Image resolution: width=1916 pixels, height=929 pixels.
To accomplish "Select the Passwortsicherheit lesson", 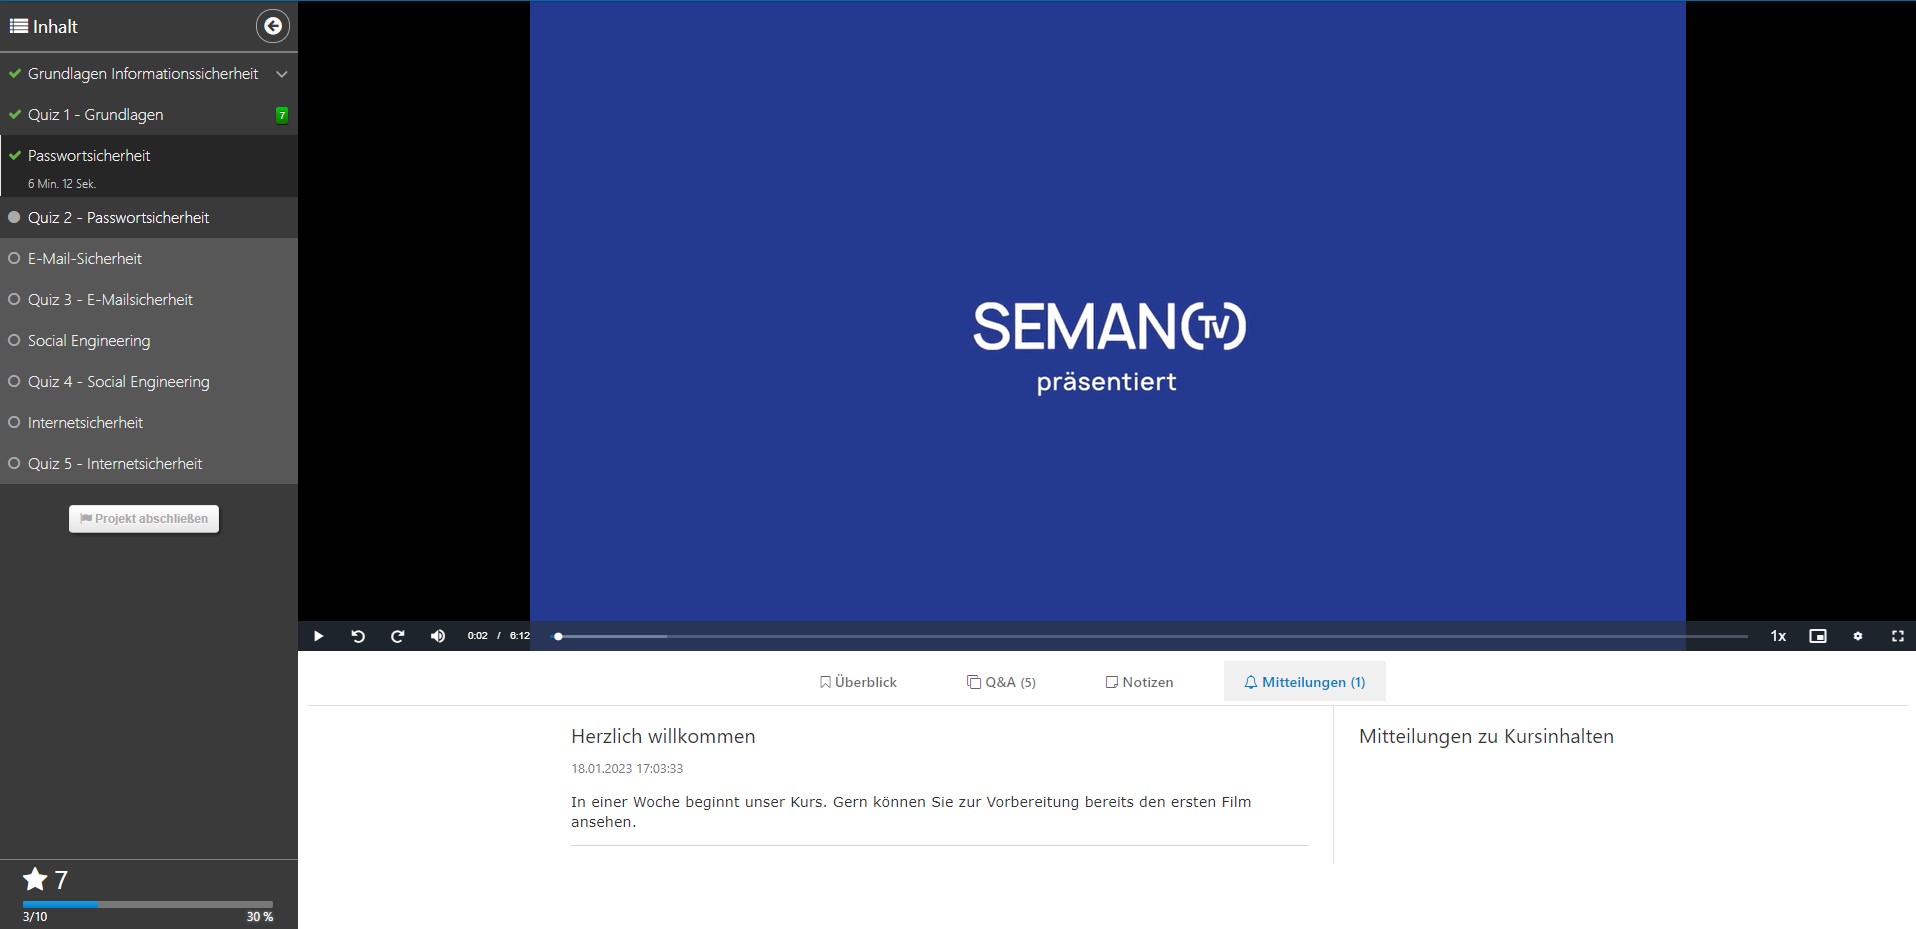I will click(x=149, y=166).
